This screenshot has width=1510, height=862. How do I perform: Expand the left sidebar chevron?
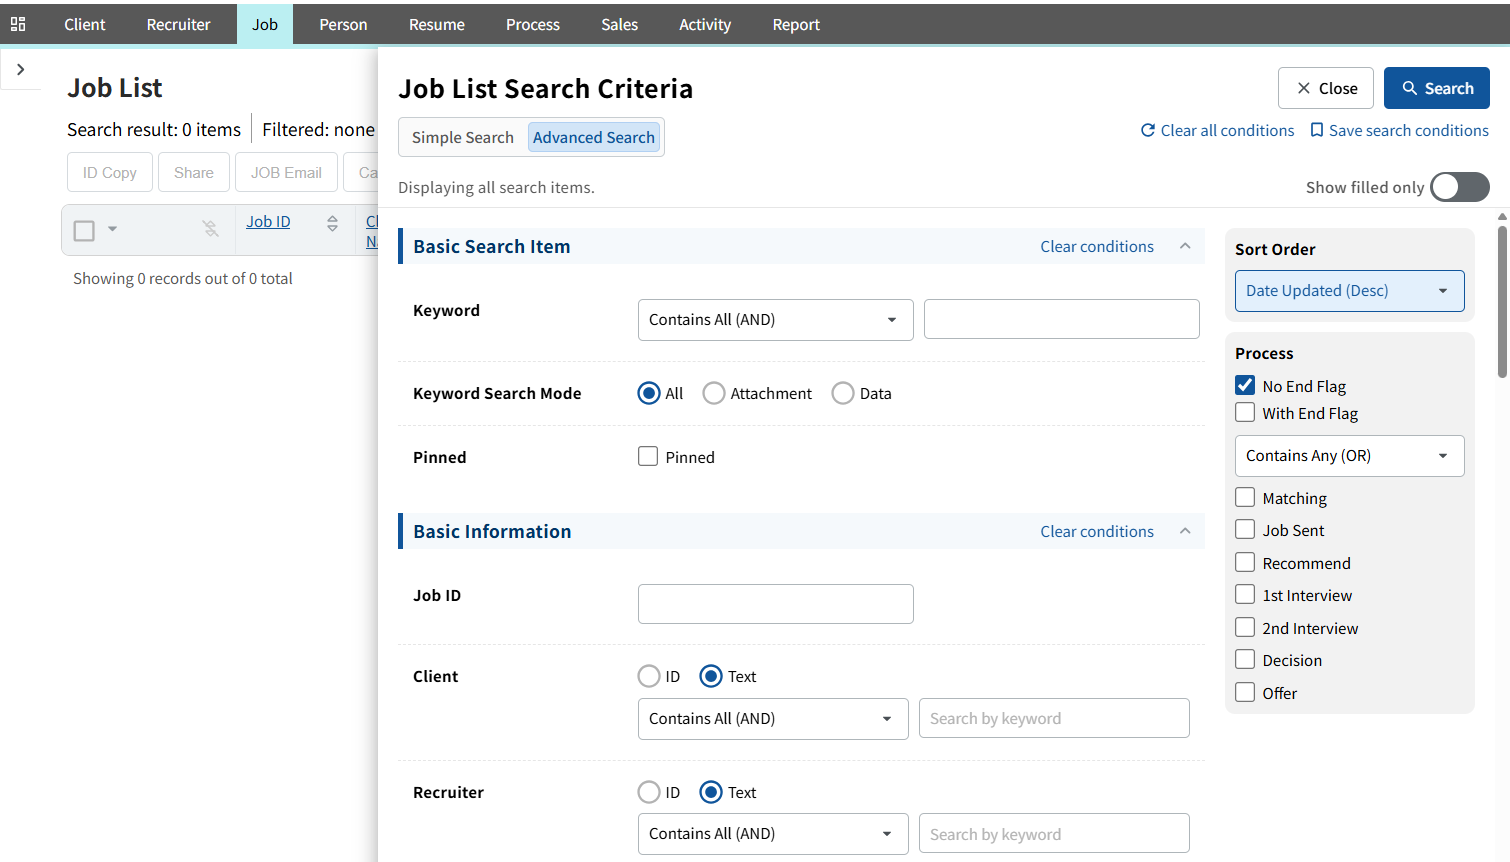pyautogui.click(x=20, y=69)
